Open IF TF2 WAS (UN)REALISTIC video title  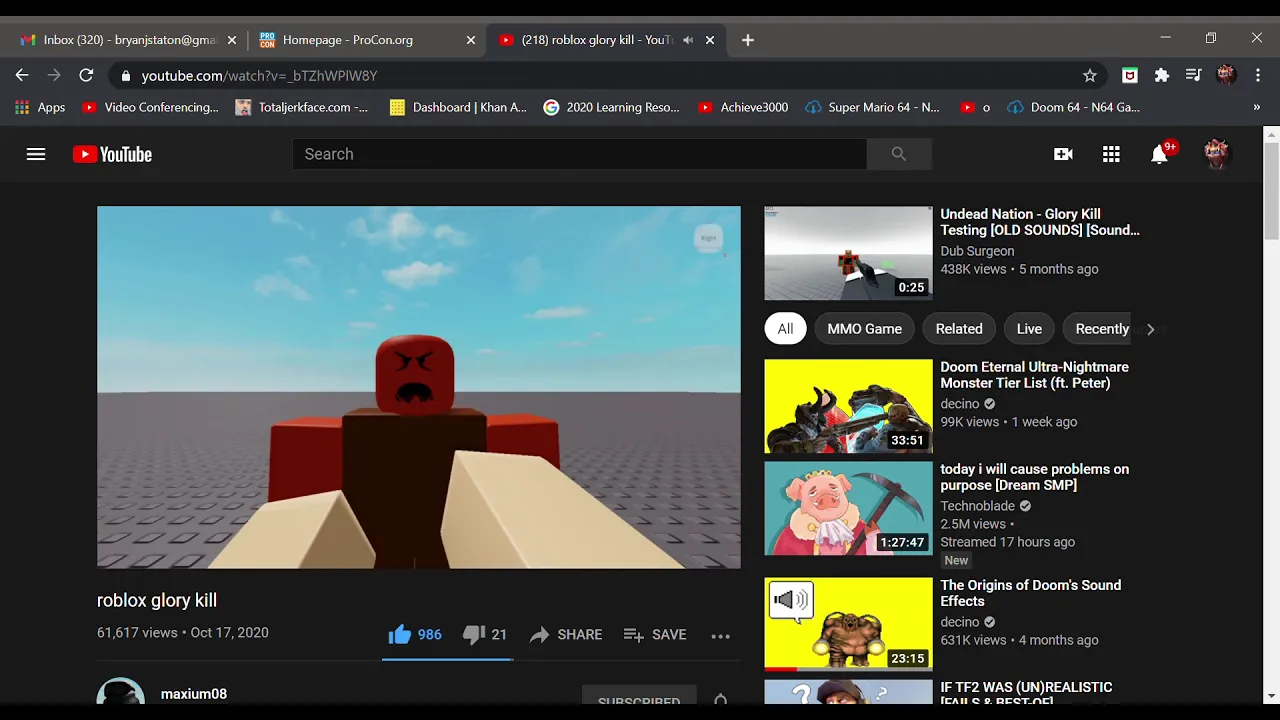point(1026,695)
